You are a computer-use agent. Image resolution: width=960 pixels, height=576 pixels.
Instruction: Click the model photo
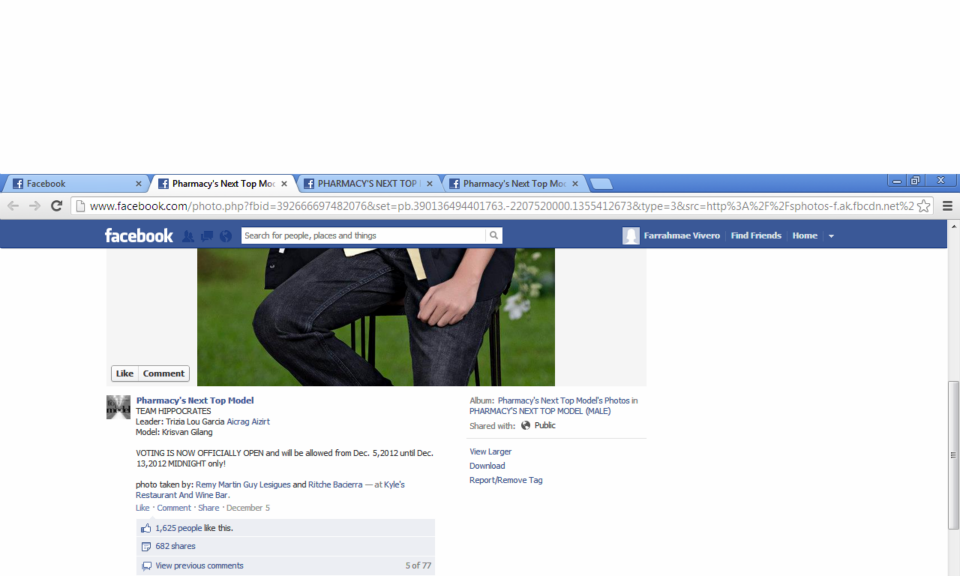(x=376, y=317)
